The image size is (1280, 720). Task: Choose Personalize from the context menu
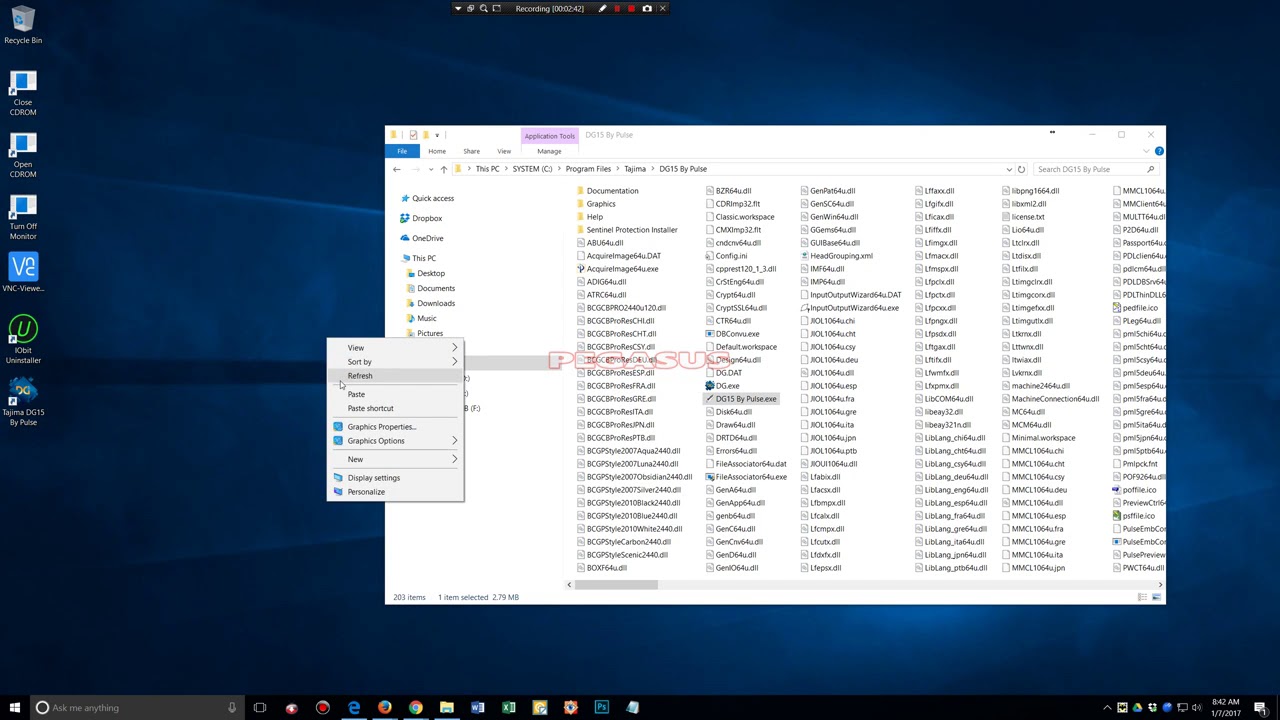pyautogui.click(x=395, y=492)
